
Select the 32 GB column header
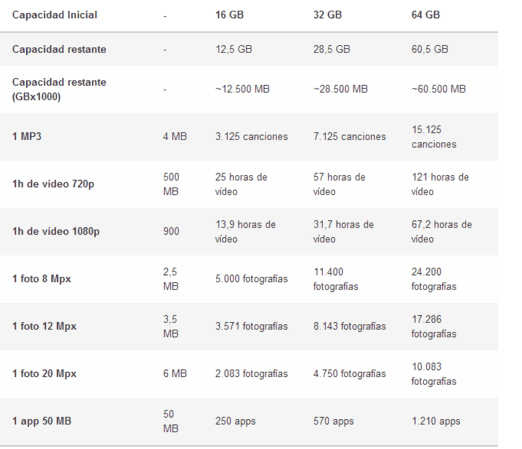click(327, 15)
